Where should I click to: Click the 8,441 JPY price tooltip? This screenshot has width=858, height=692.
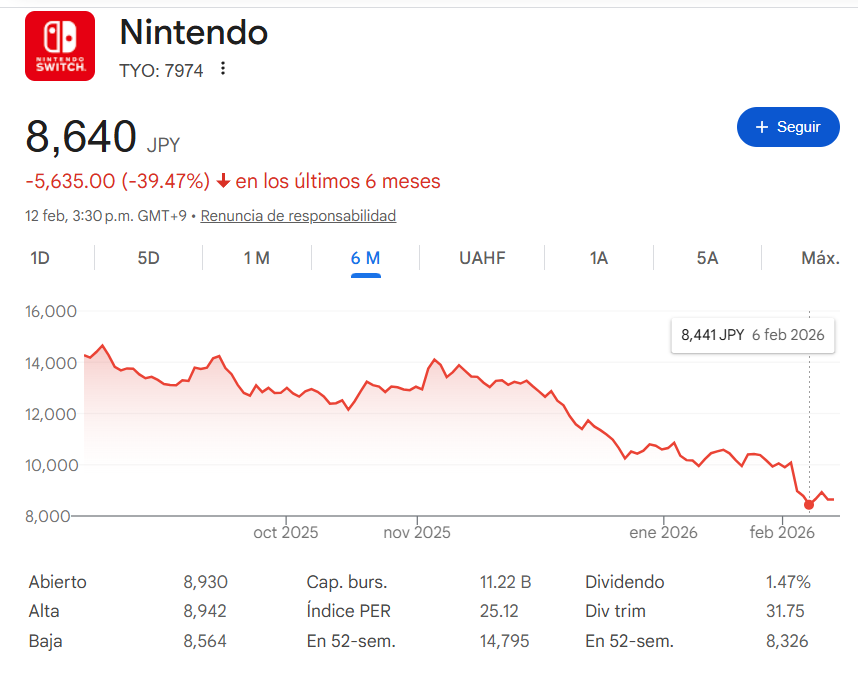point(752,335)
